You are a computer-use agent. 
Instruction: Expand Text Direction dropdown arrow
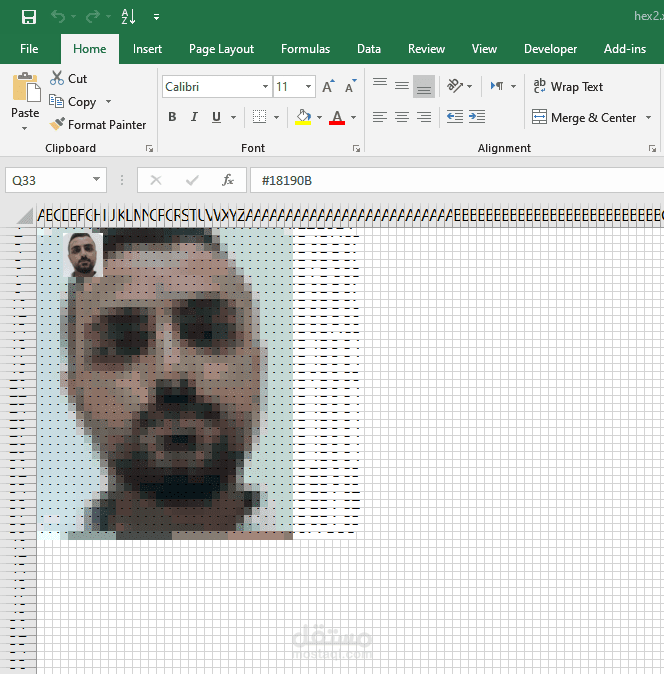(x=513, y=86)
